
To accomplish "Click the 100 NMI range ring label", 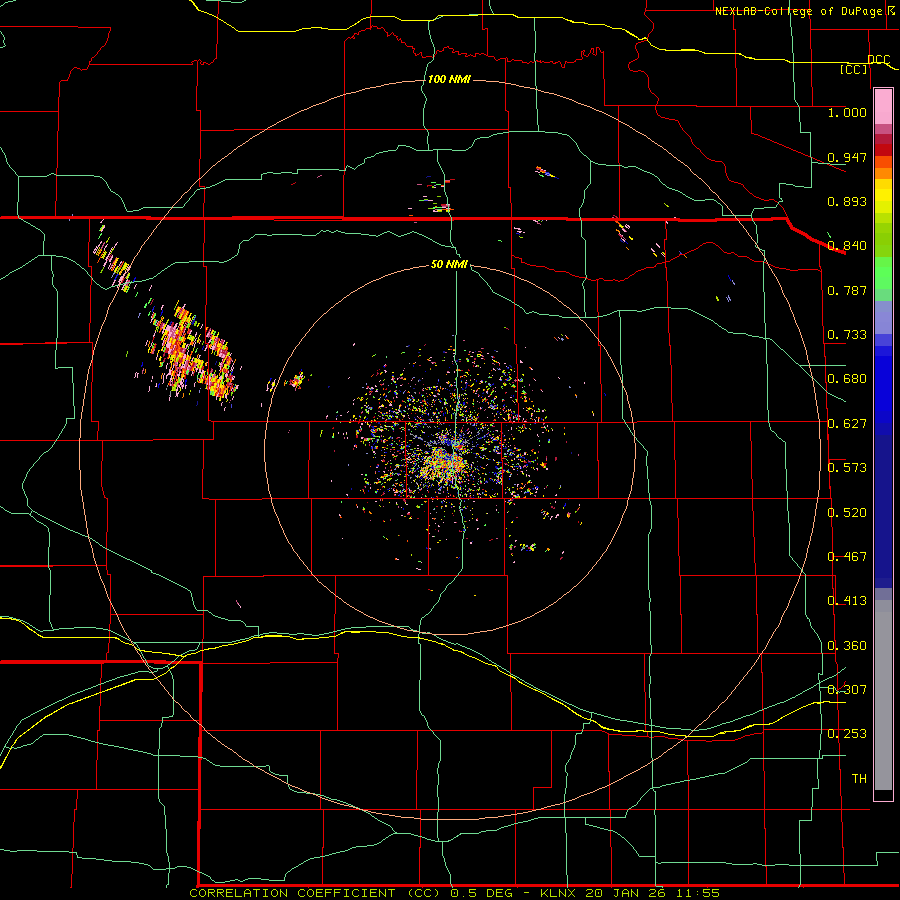I will pos(449,79).
